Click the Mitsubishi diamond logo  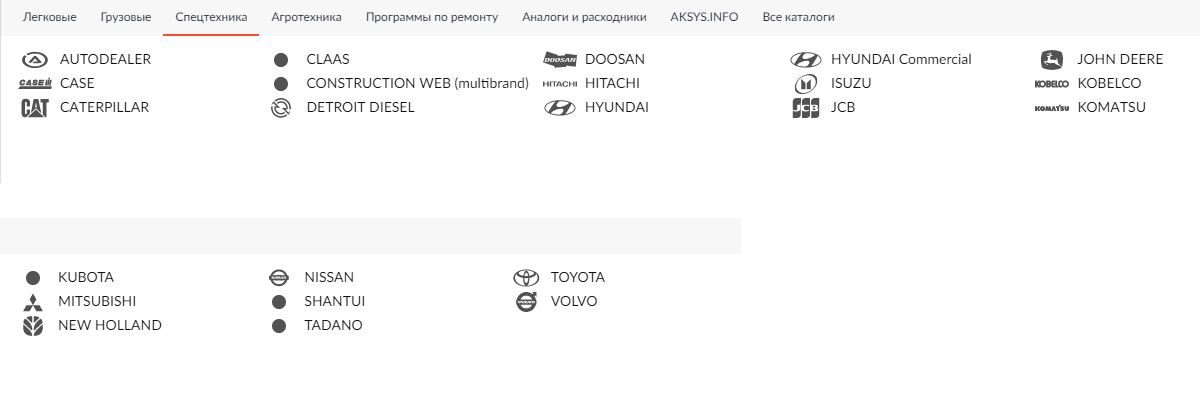(x=33, y=302)
